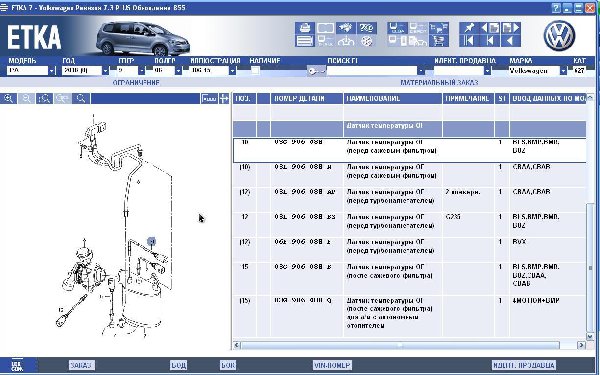The height and width of the screenshot is (375, 600).
Task: Expand the Модель dropdown
Action: (52, 71)
